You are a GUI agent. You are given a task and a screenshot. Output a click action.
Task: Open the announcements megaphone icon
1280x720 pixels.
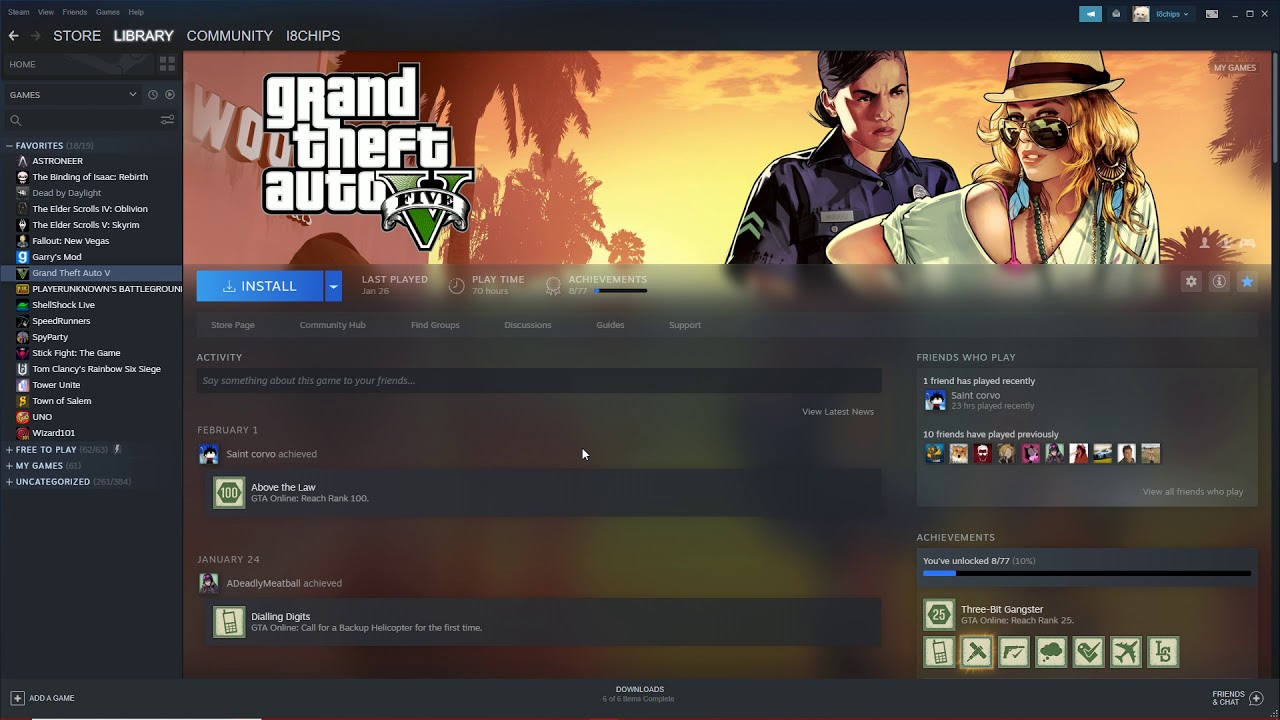pyautogui.click(x=1090, y=13)
